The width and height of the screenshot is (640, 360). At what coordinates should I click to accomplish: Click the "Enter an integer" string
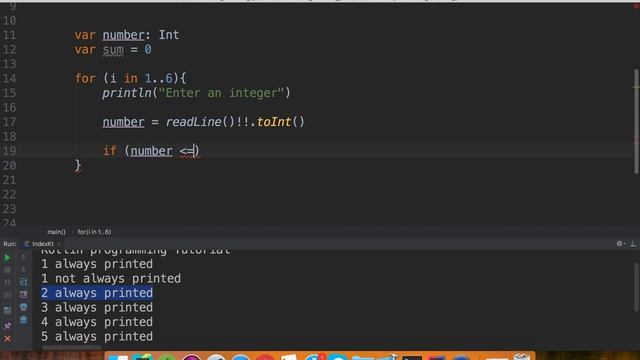[x=221, y=93]
